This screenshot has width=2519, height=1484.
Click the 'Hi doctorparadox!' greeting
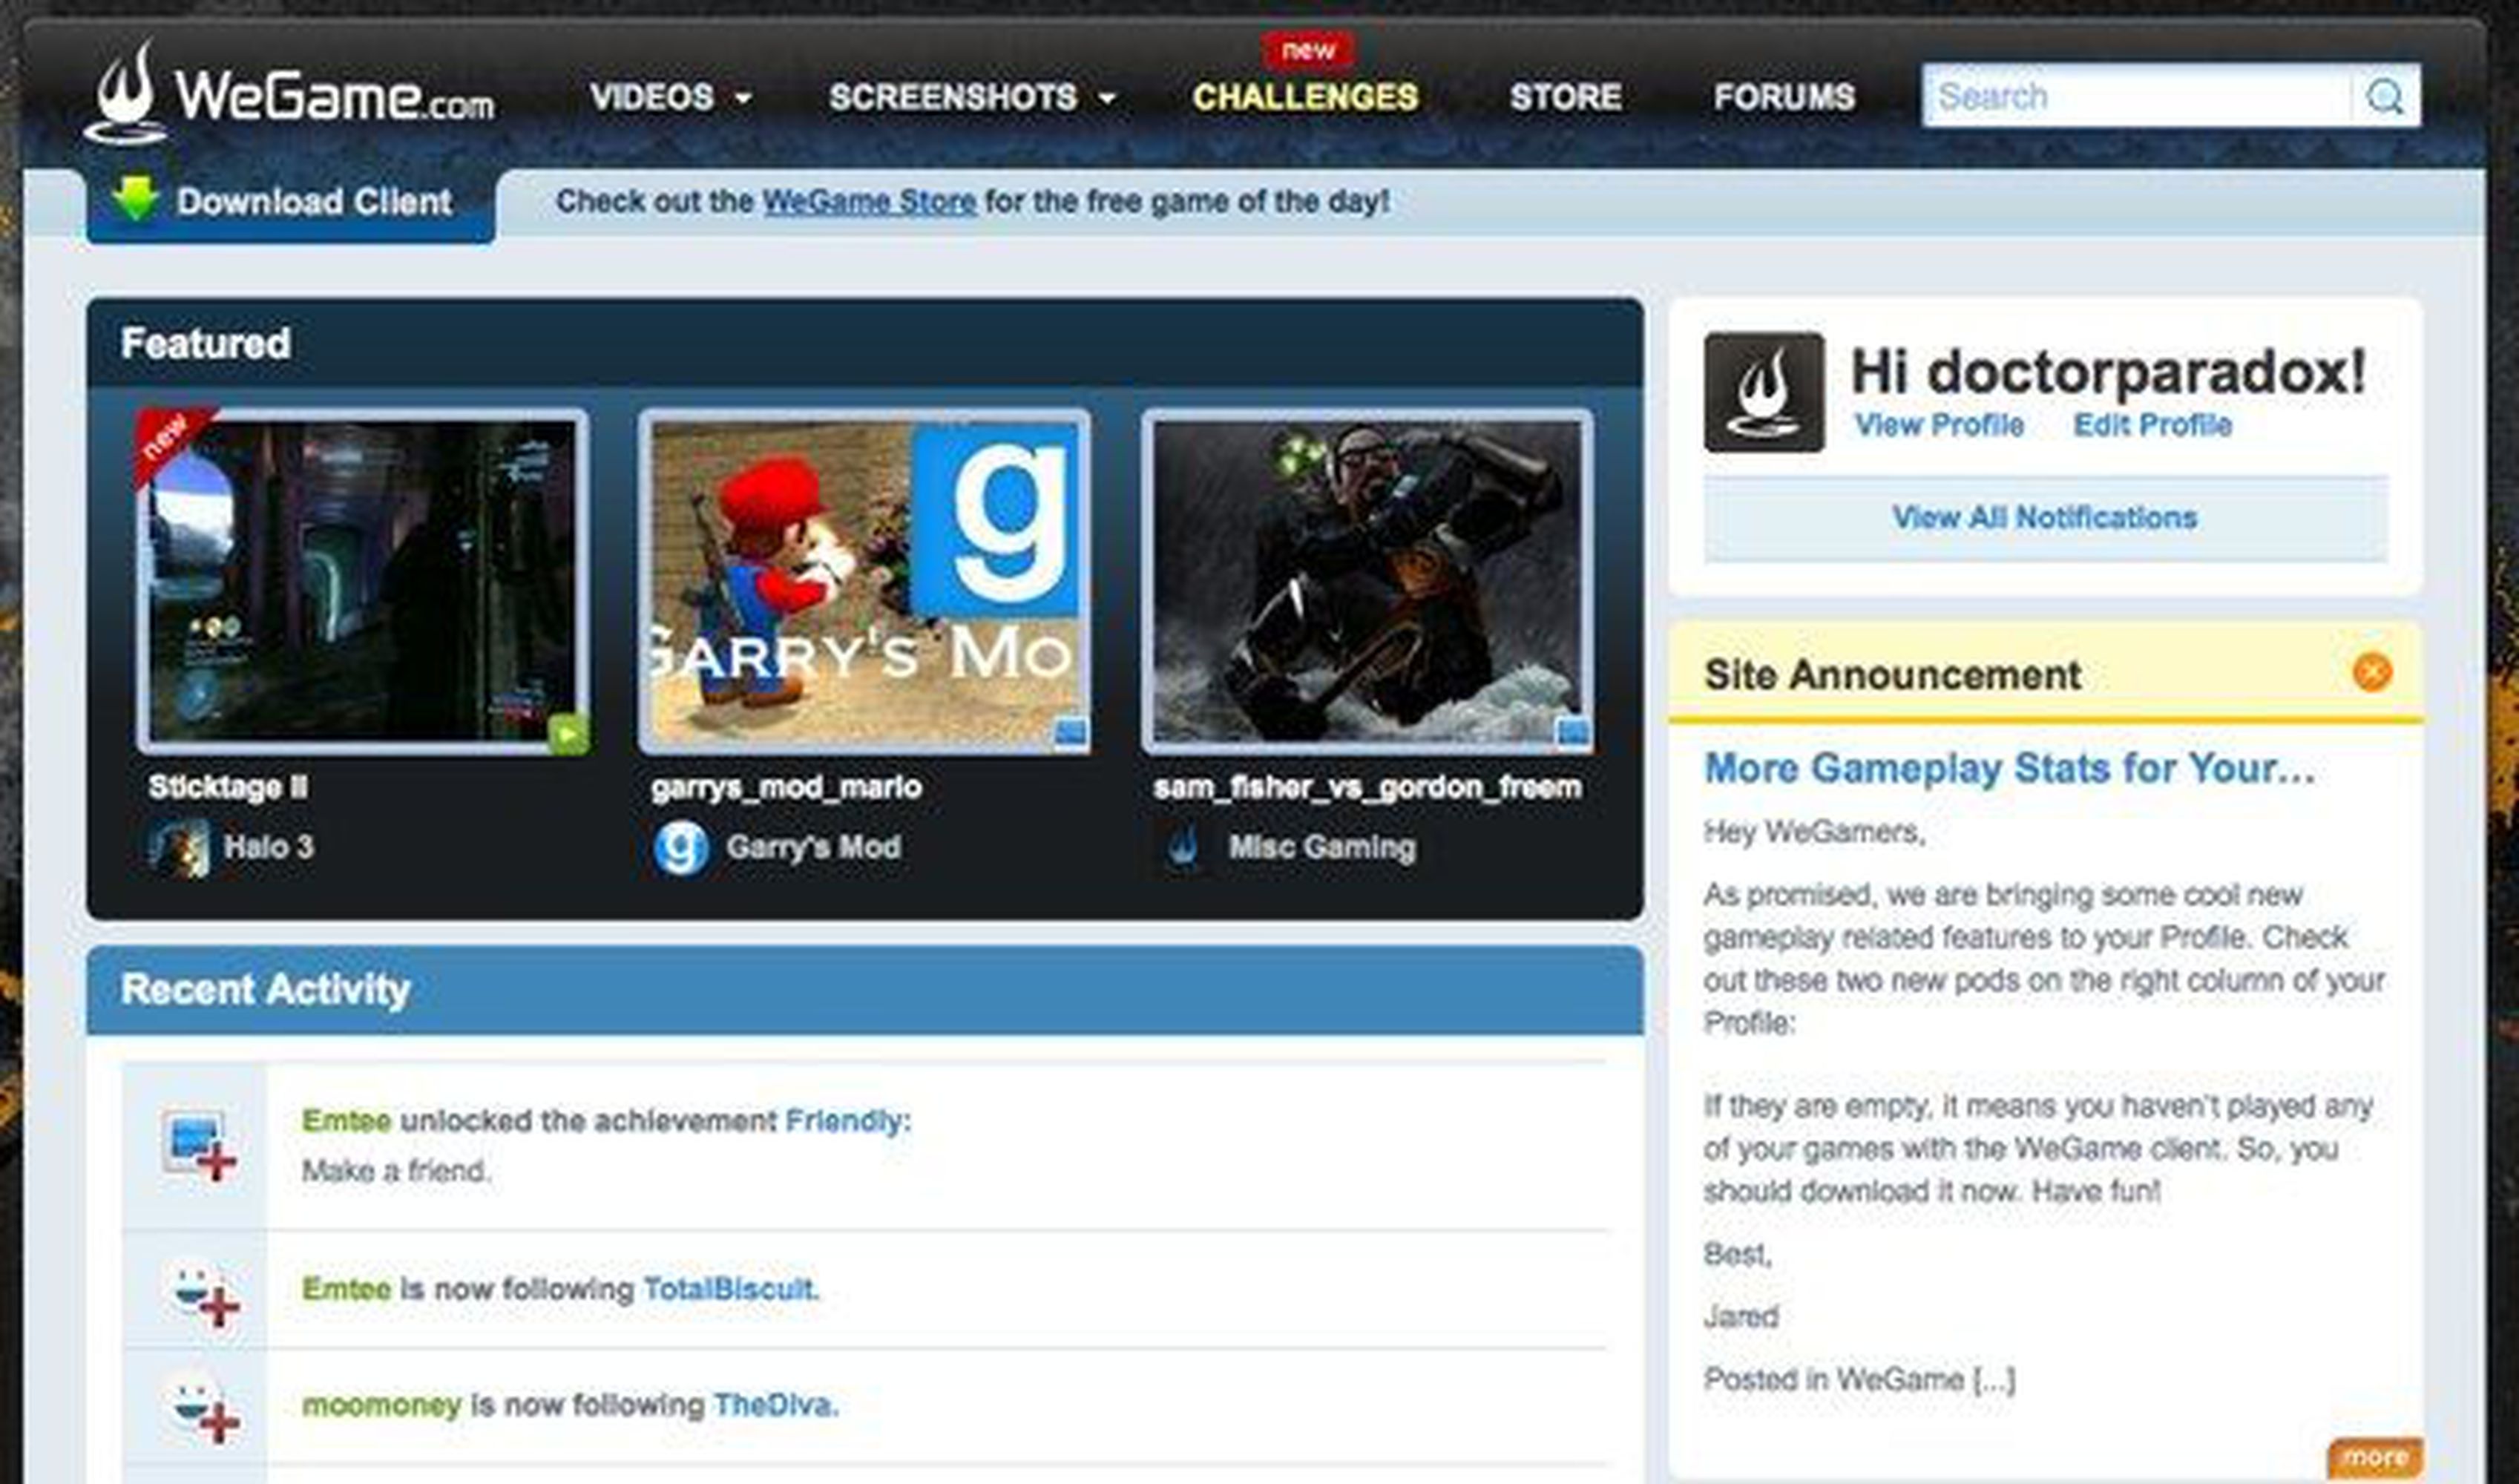pos(2108,372)
